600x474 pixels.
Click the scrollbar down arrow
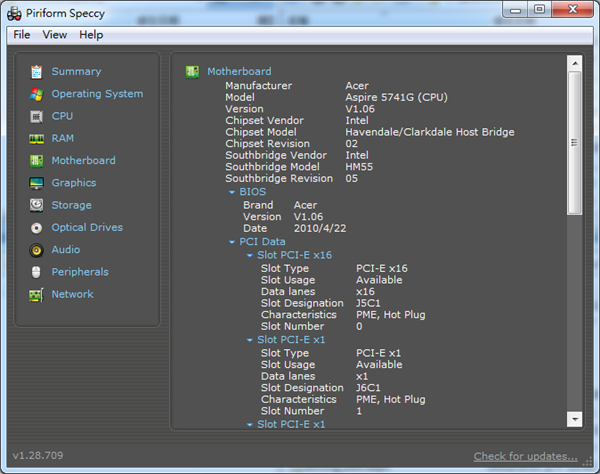(574, 419)
